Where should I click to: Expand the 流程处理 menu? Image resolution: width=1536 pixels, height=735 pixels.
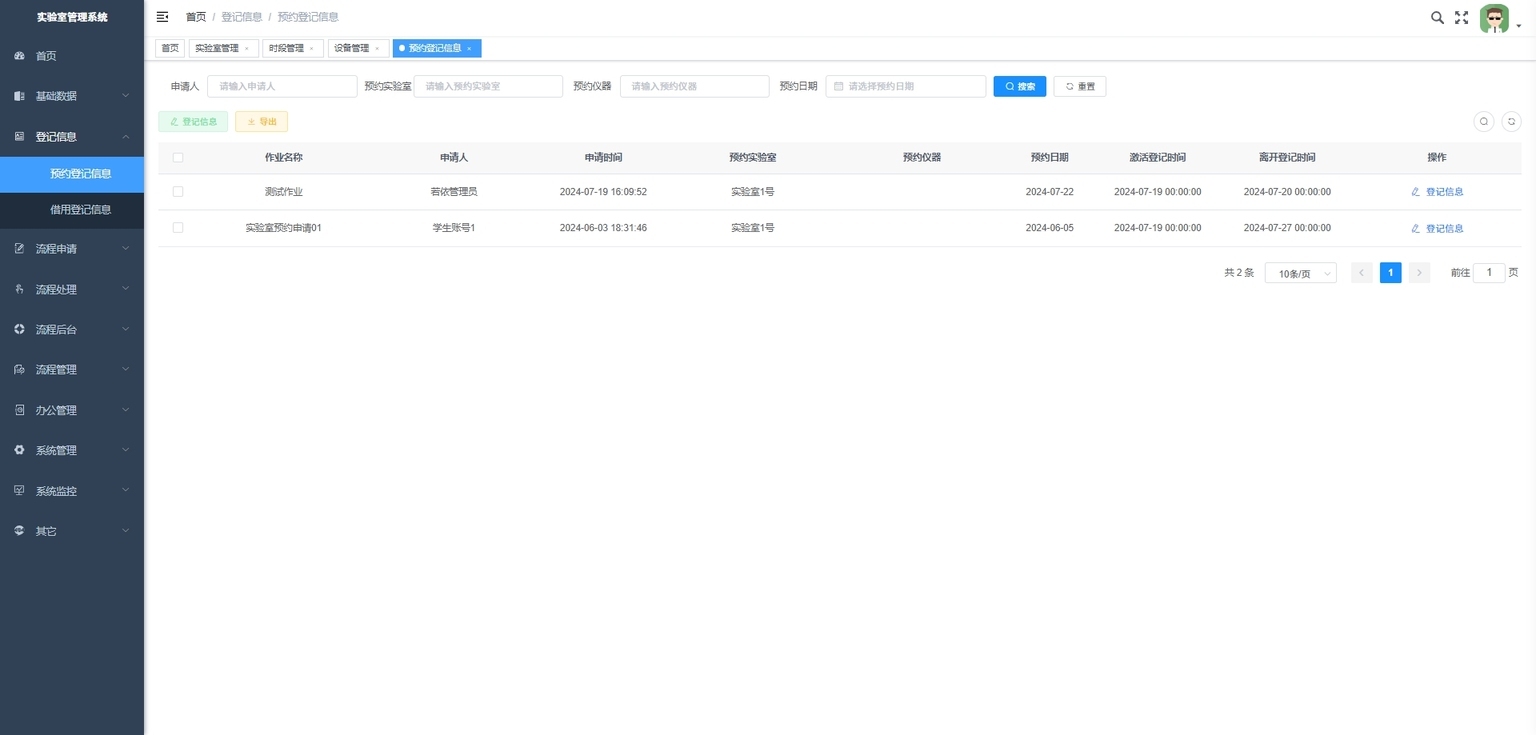pyautogui.click(x=72, y=289)
